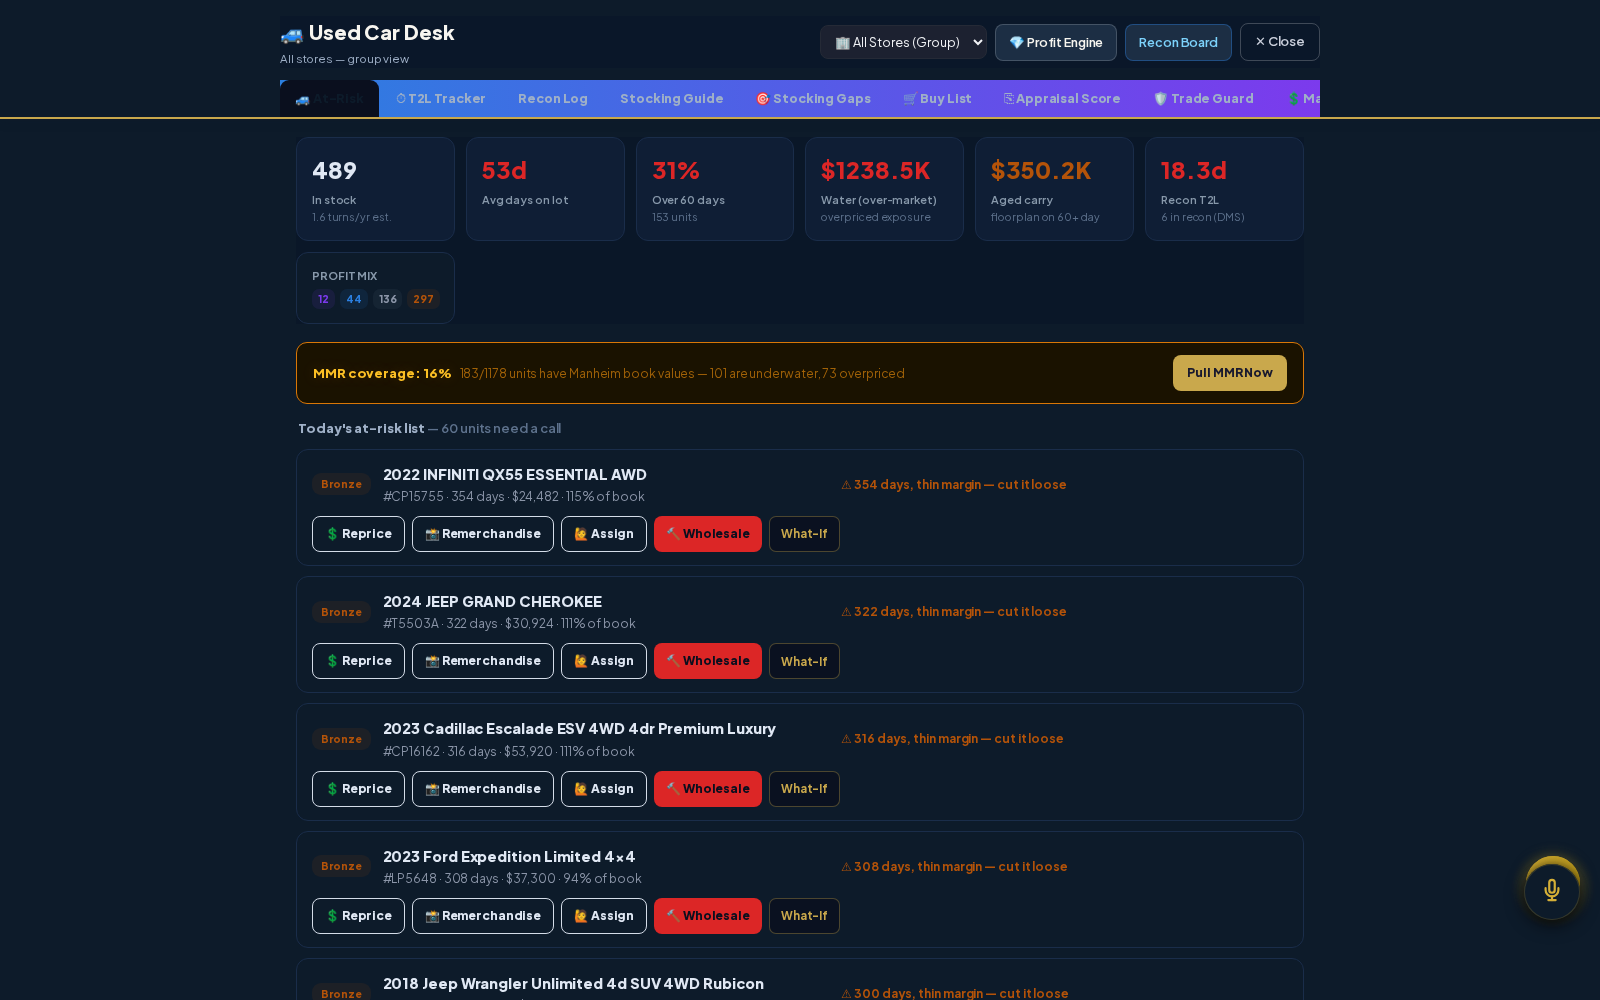This screenshot has height=1000, width=1600.
Task: Run What-If on the INFINITI QX55
Action: [x=804, y=534]
